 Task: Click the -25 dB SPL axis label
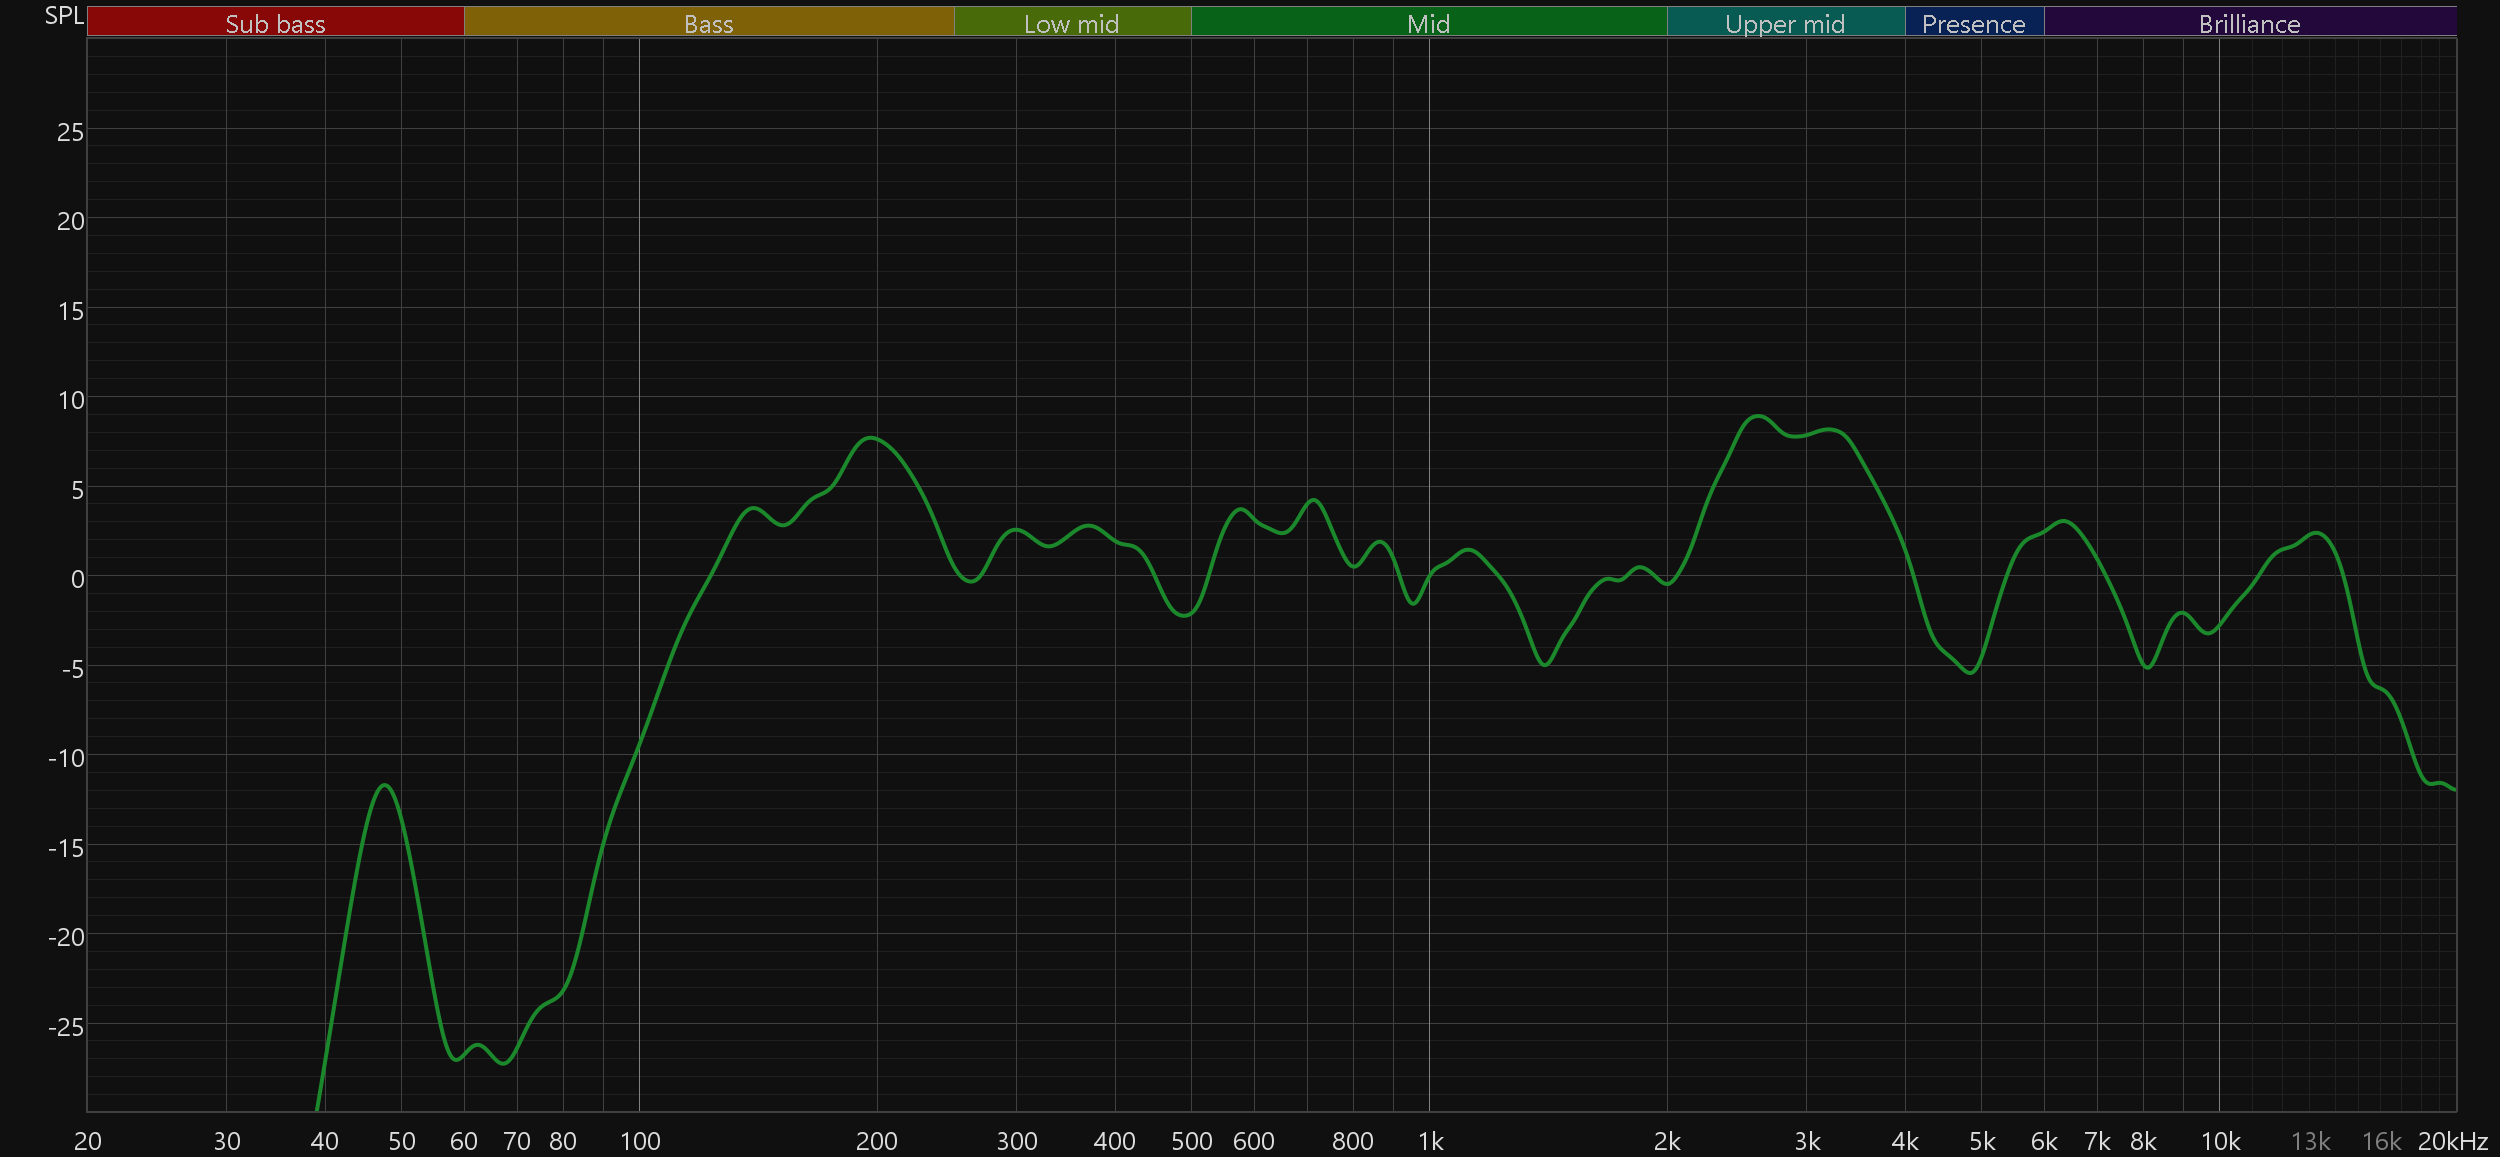[66, 1027]
